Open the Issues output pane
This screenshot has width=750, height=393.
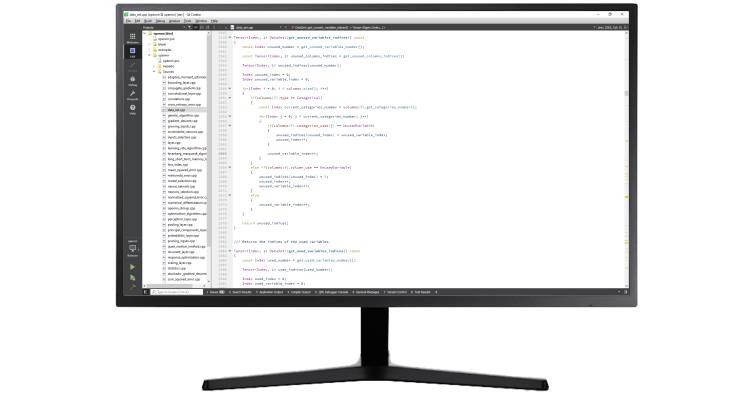[x=216, y=292]
